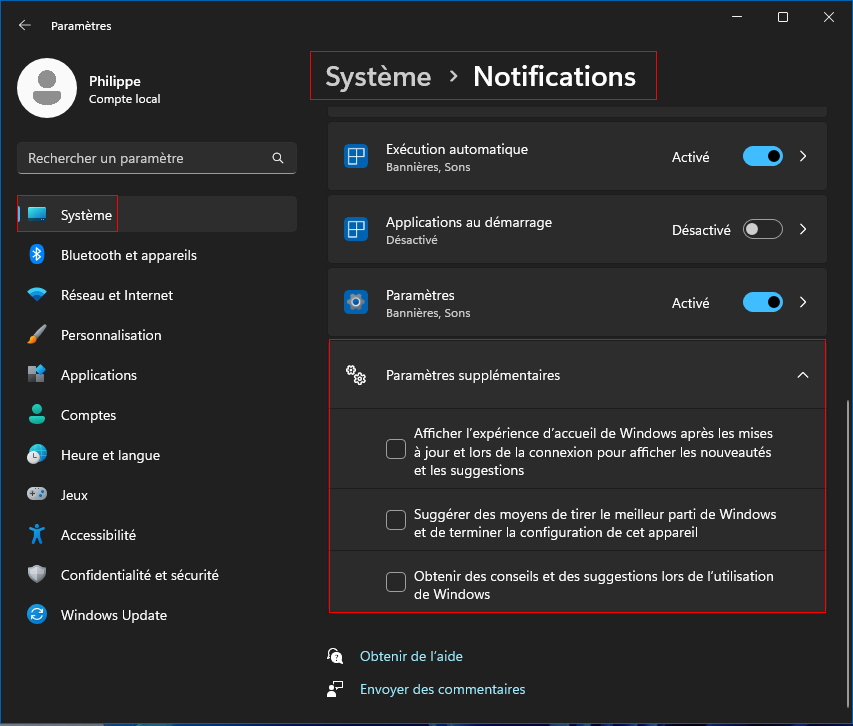Screen dimensions: 853x726
Task: Open Bluetooth et appareils section
Action: click(157, 255)
